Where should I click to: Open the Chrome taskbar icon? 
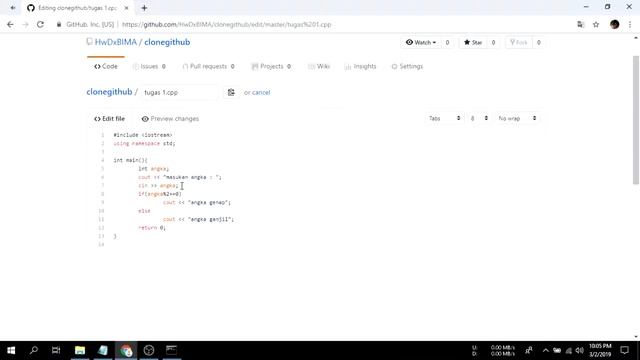126,350
